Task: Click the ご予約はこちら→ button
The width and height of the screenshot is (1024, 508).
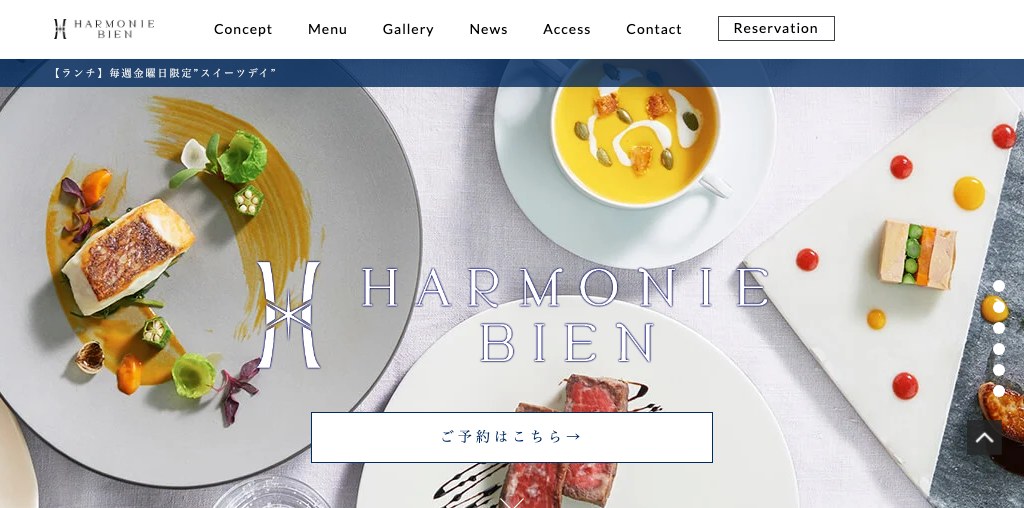Action: 512,437
